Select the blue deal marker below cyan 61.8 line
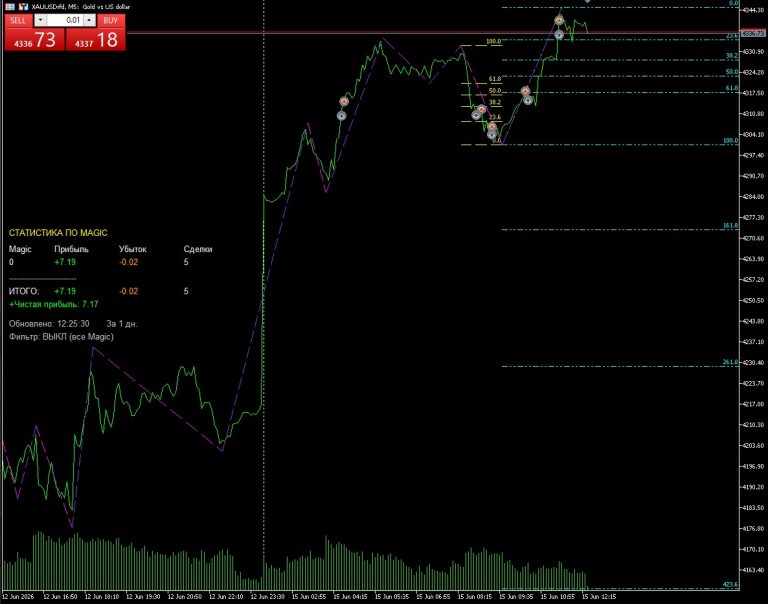 (x=528, y=100)
